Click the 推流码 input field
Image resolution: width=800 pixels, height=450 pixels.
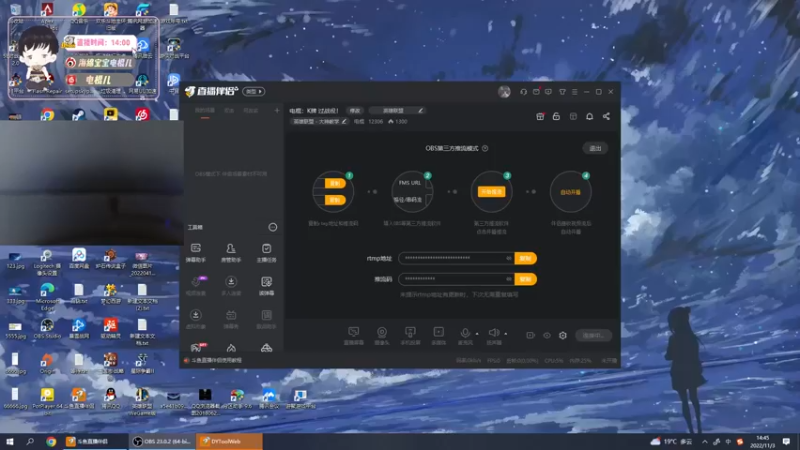pyautogui.click(x=456, y=279)
